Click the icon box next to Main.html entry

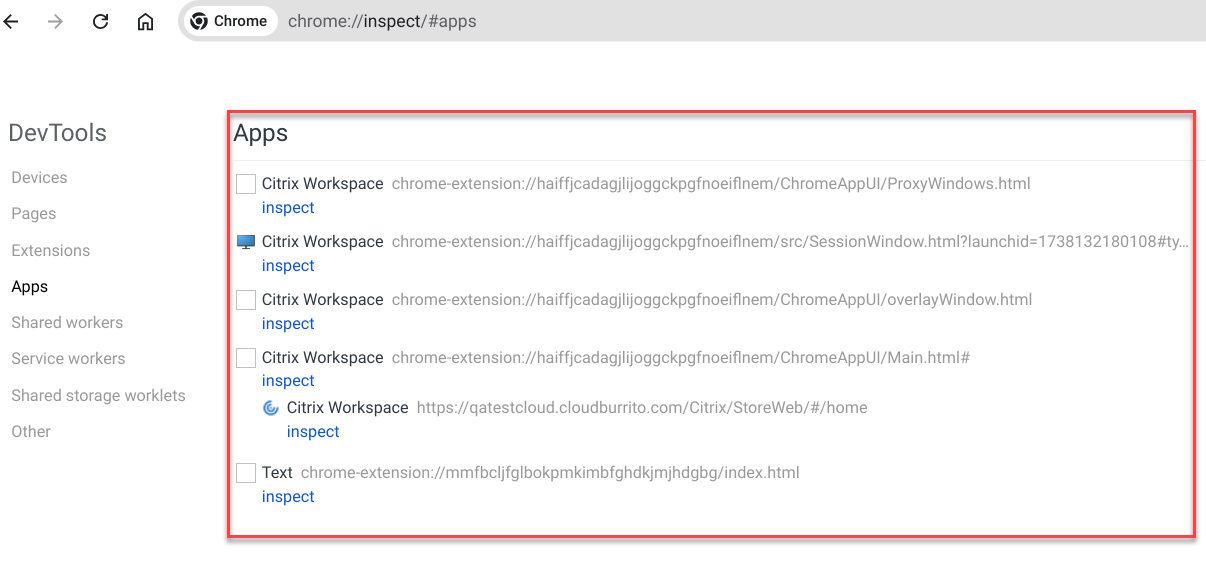[x=246, y=358]
